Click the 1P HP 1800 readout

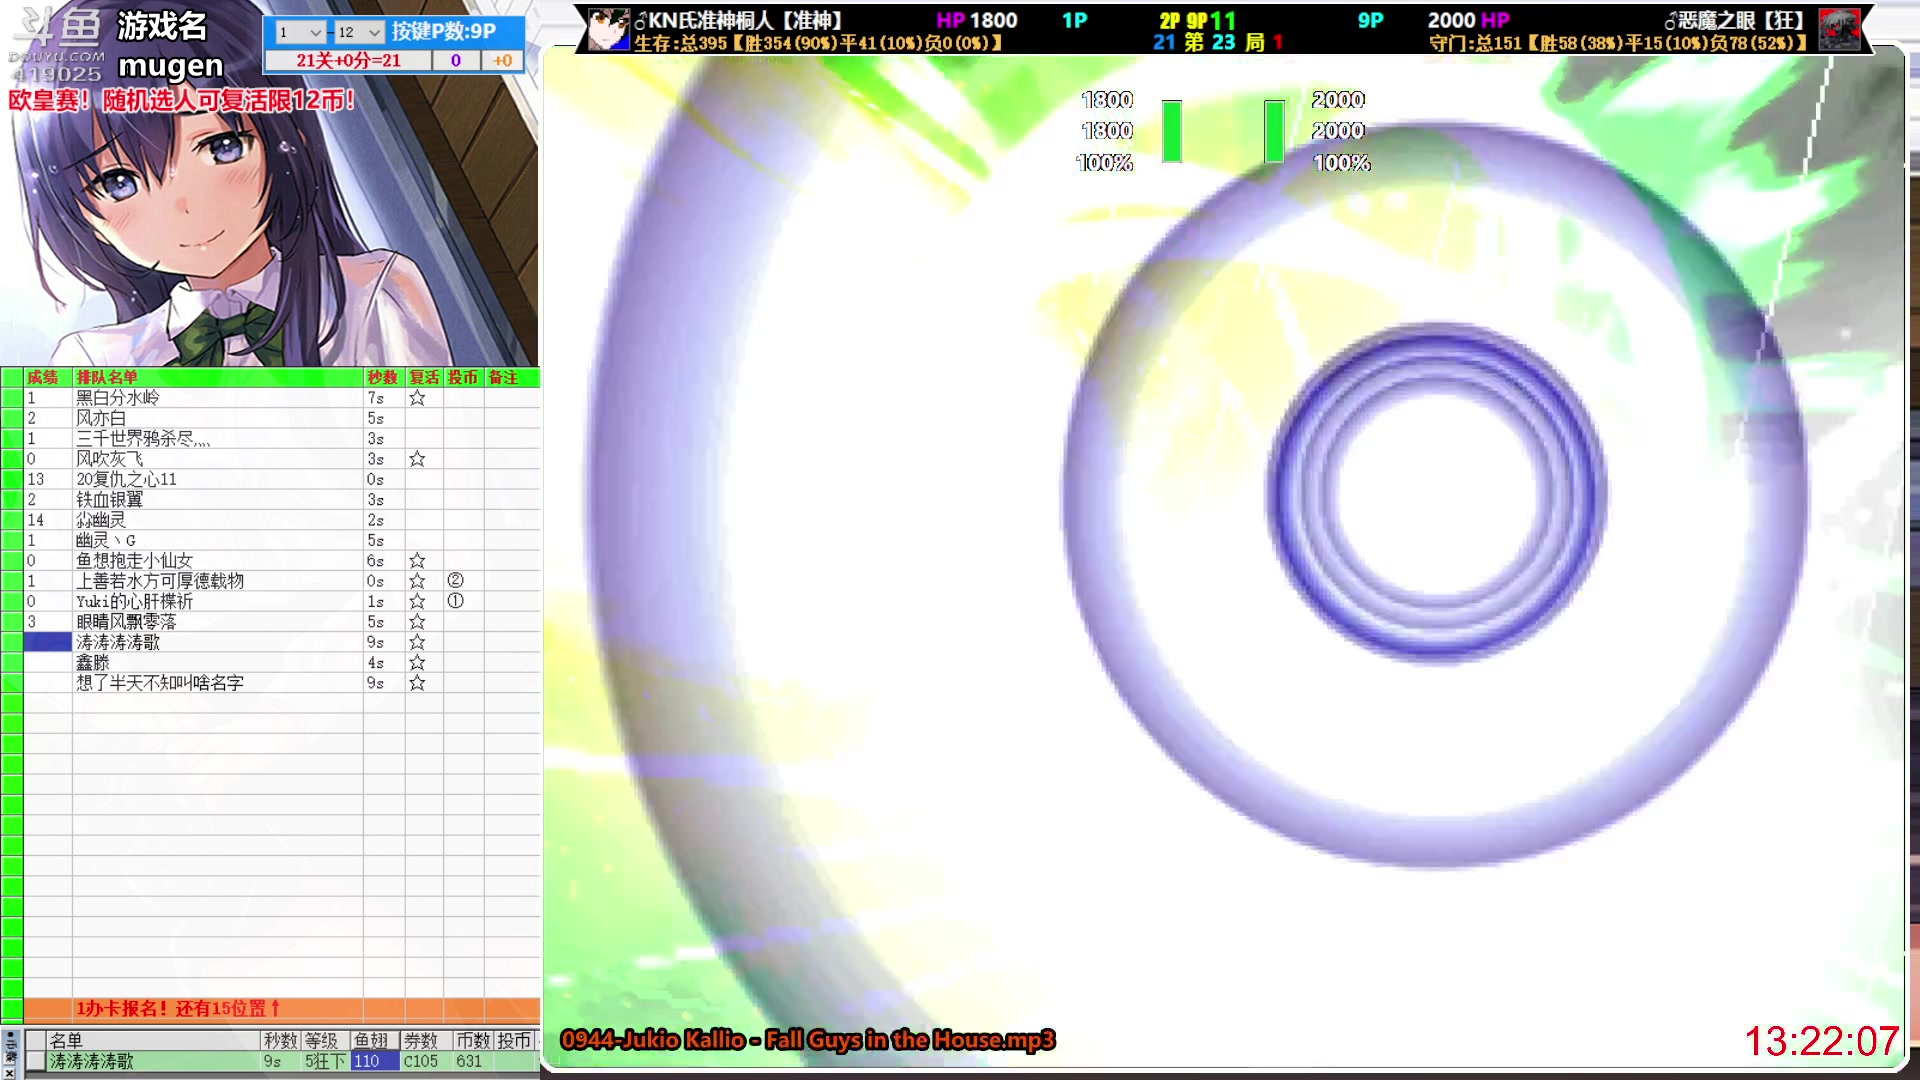(x=976, y=20)
